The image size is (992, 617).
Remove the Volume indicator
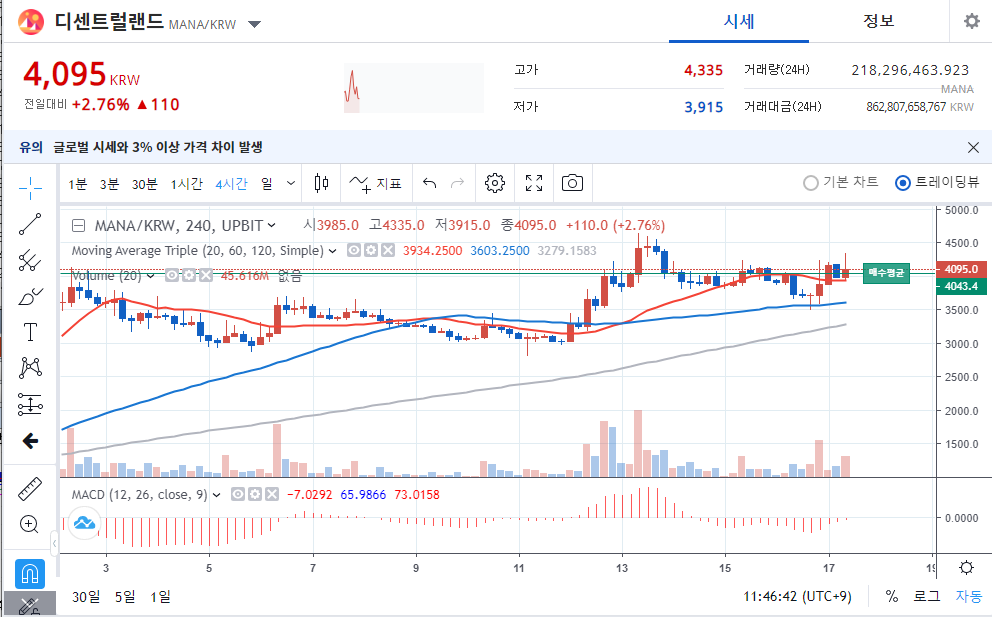pyautogui.click(x=206, y=275)
